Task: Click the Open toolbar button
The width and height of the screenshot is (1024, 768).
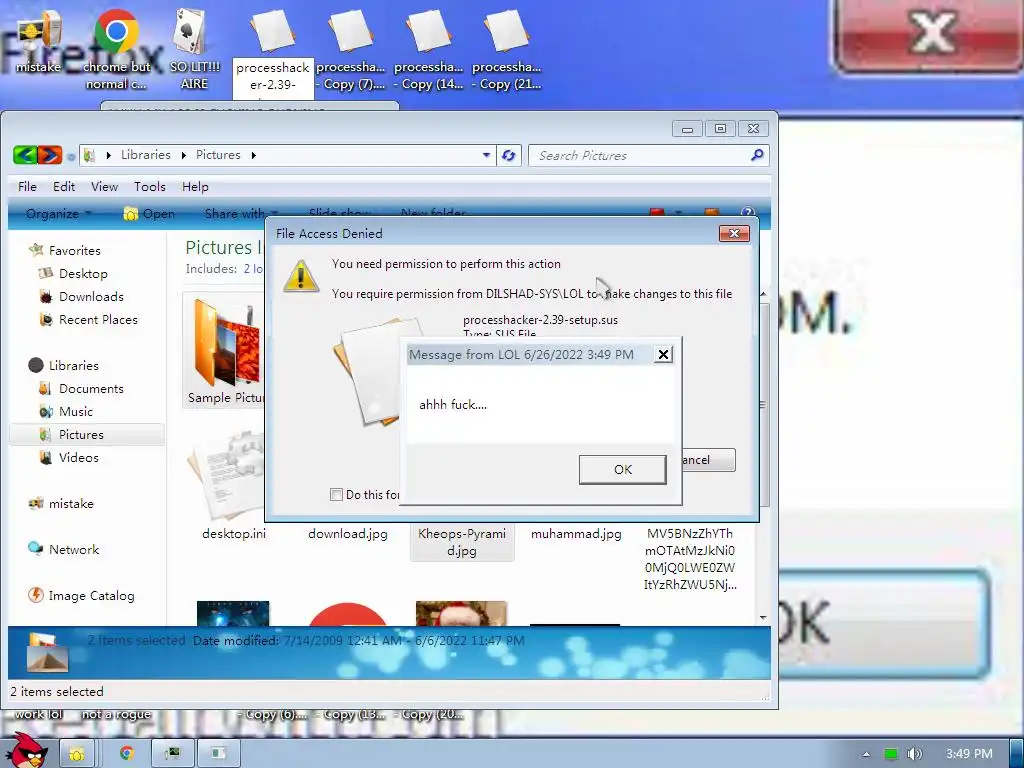Action: pyautogui.click(x=150, y=214)
